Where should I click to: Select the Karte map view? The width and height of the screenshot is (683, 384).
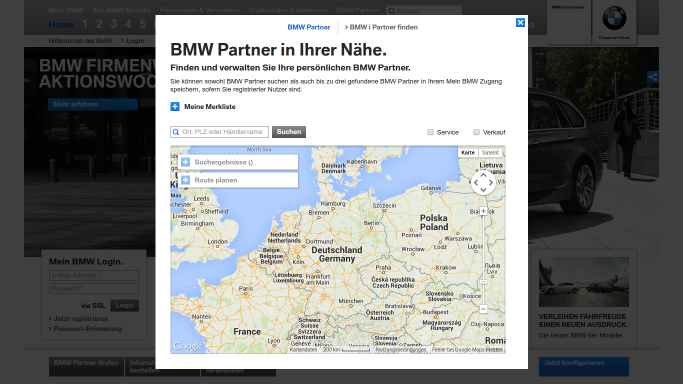(x=468, y=153)
